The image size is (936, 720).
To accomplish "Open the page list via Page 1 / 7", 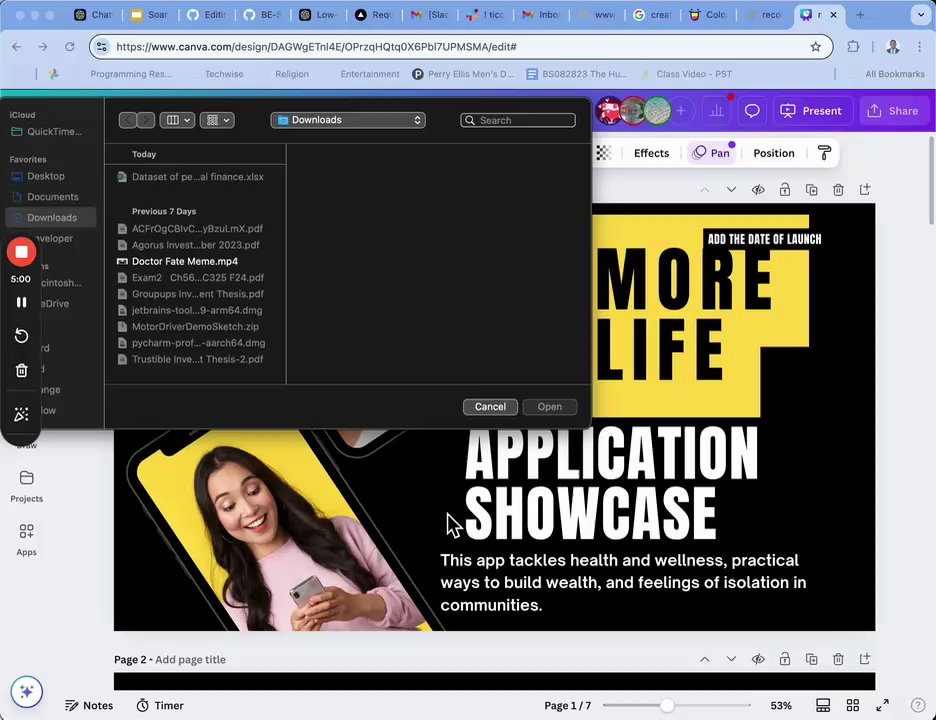I will click(567, 705).
